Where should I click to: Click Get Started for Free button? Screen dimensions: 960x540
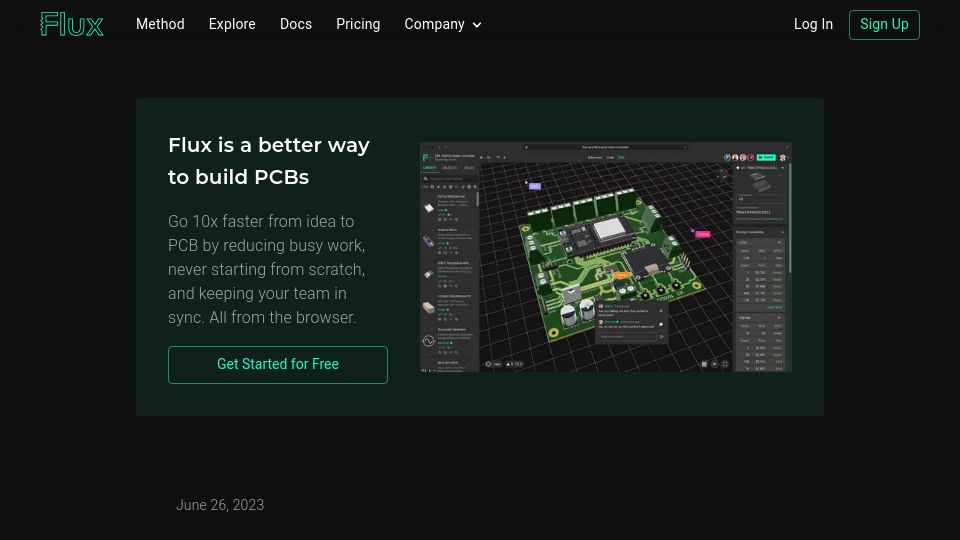tap(278, 365)
